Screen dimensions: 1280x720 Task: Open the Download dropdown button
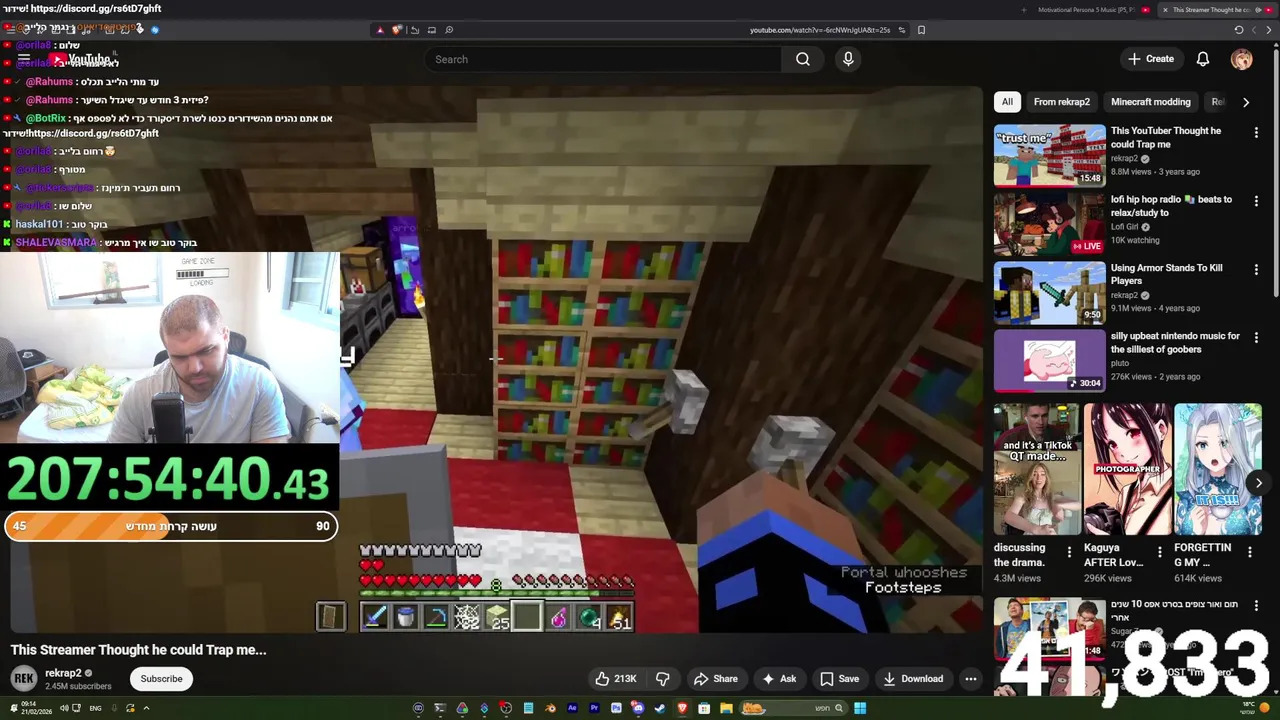(912, 679)
